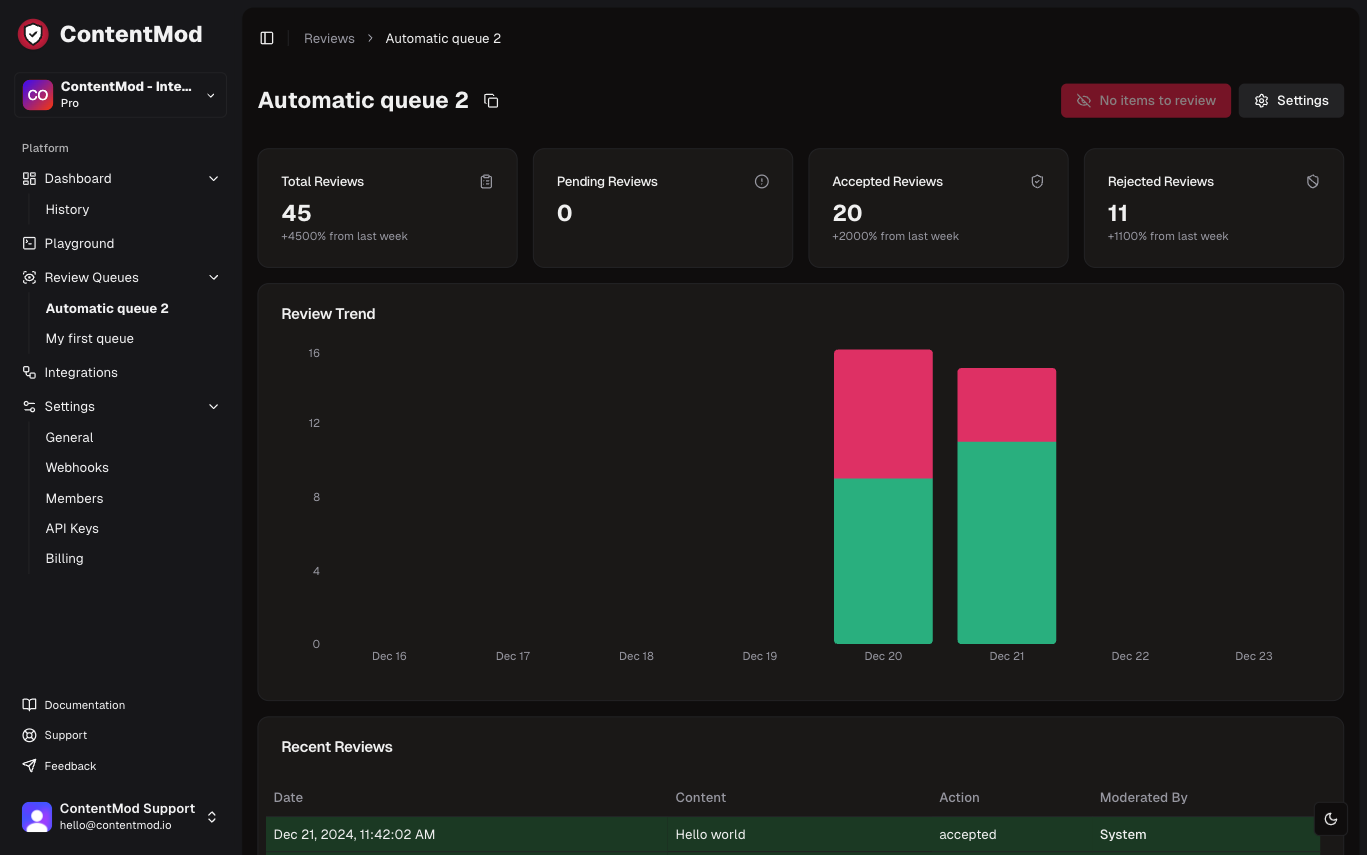Collapse the sidebar Settings section chevron
This screenshot has width=1367, height=855.
pyautogui.click(x=213, y=406)
